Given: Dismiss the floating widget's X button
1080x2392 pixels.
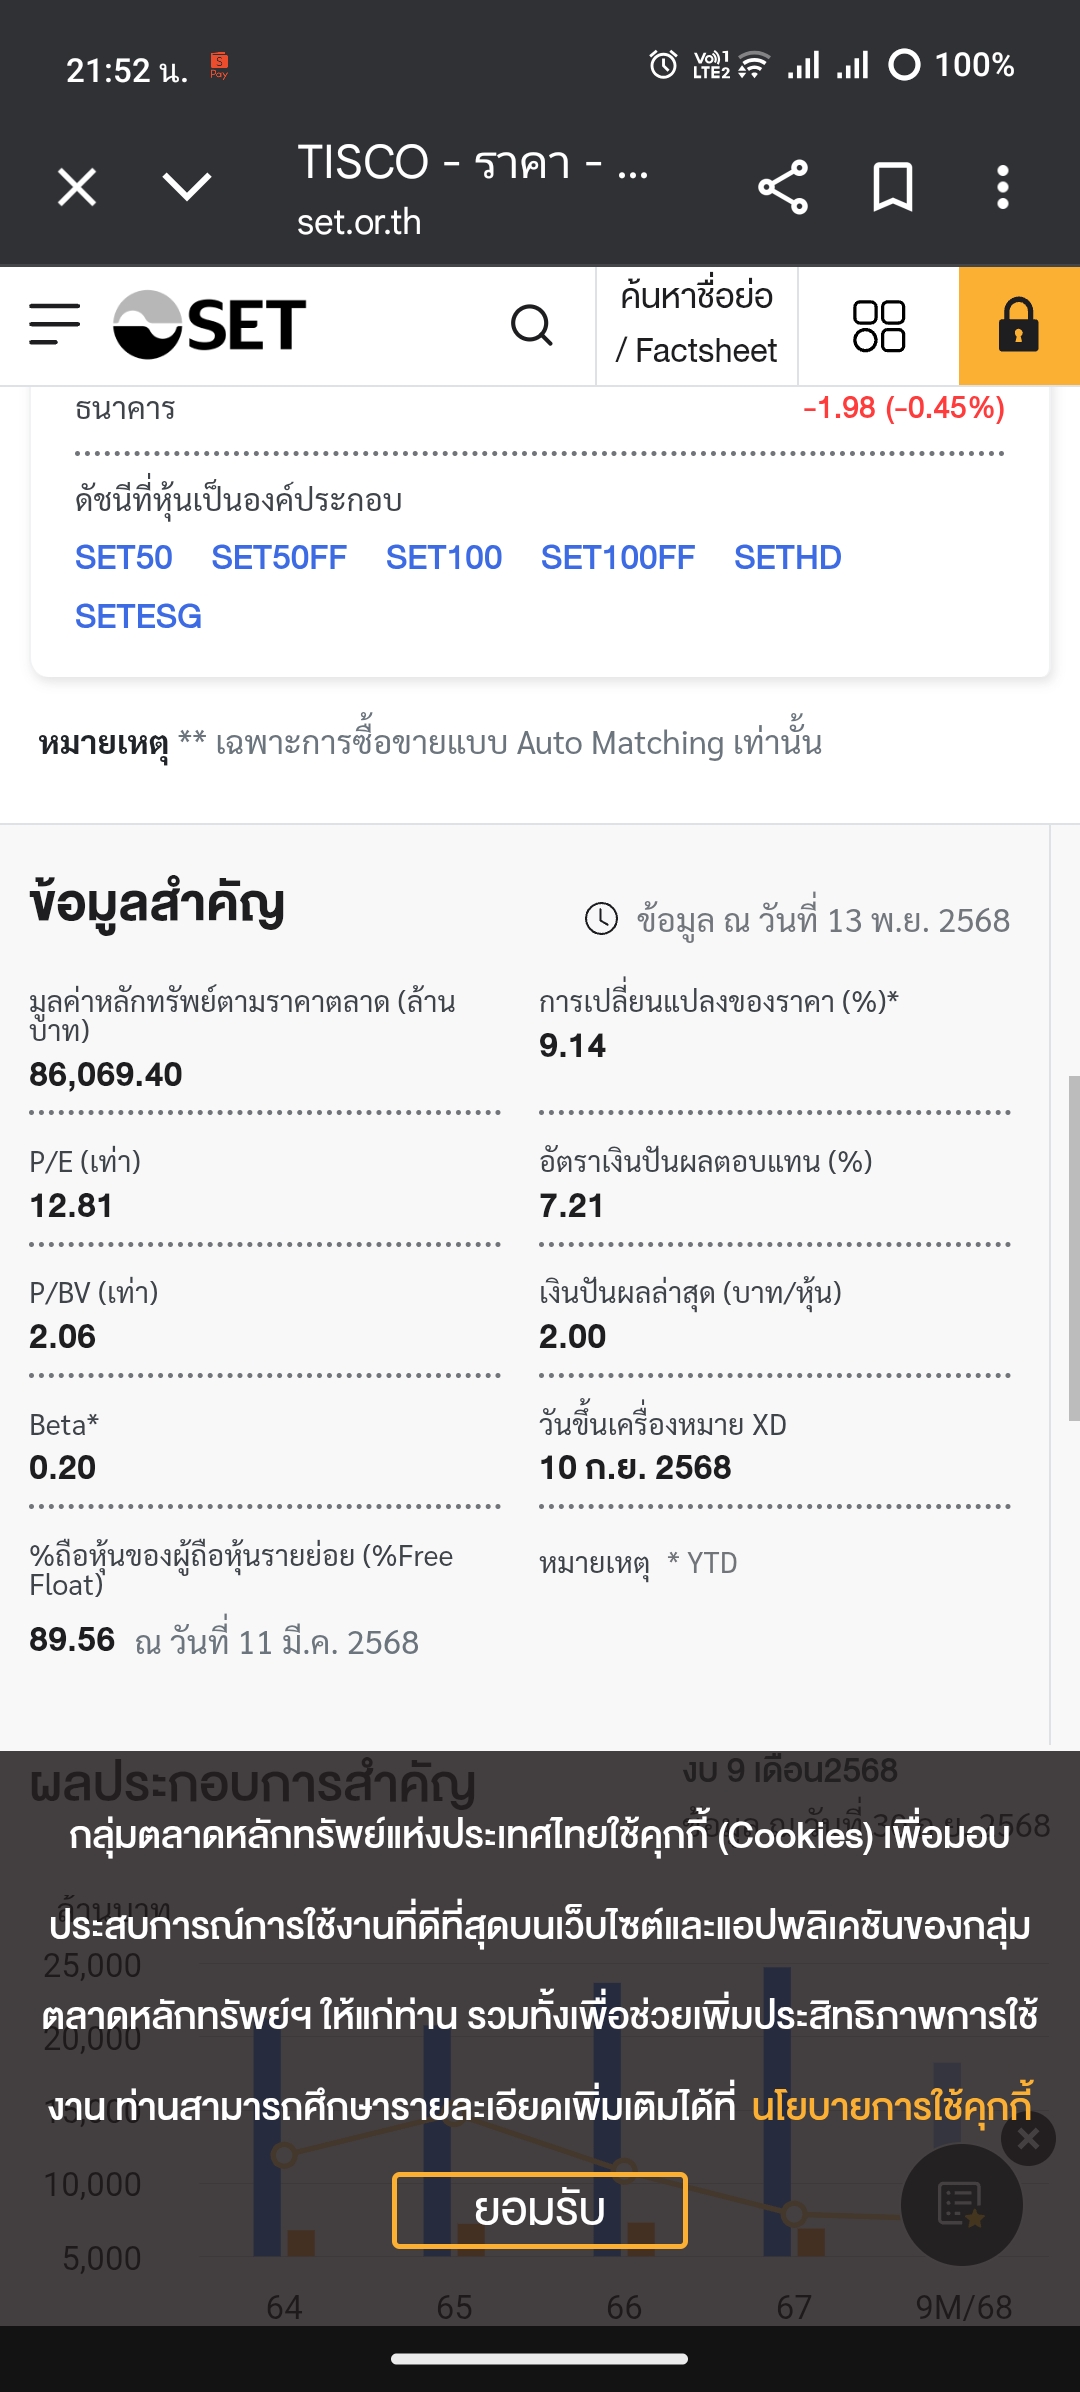Looking at the screenshot, I should (1028, 2139).
